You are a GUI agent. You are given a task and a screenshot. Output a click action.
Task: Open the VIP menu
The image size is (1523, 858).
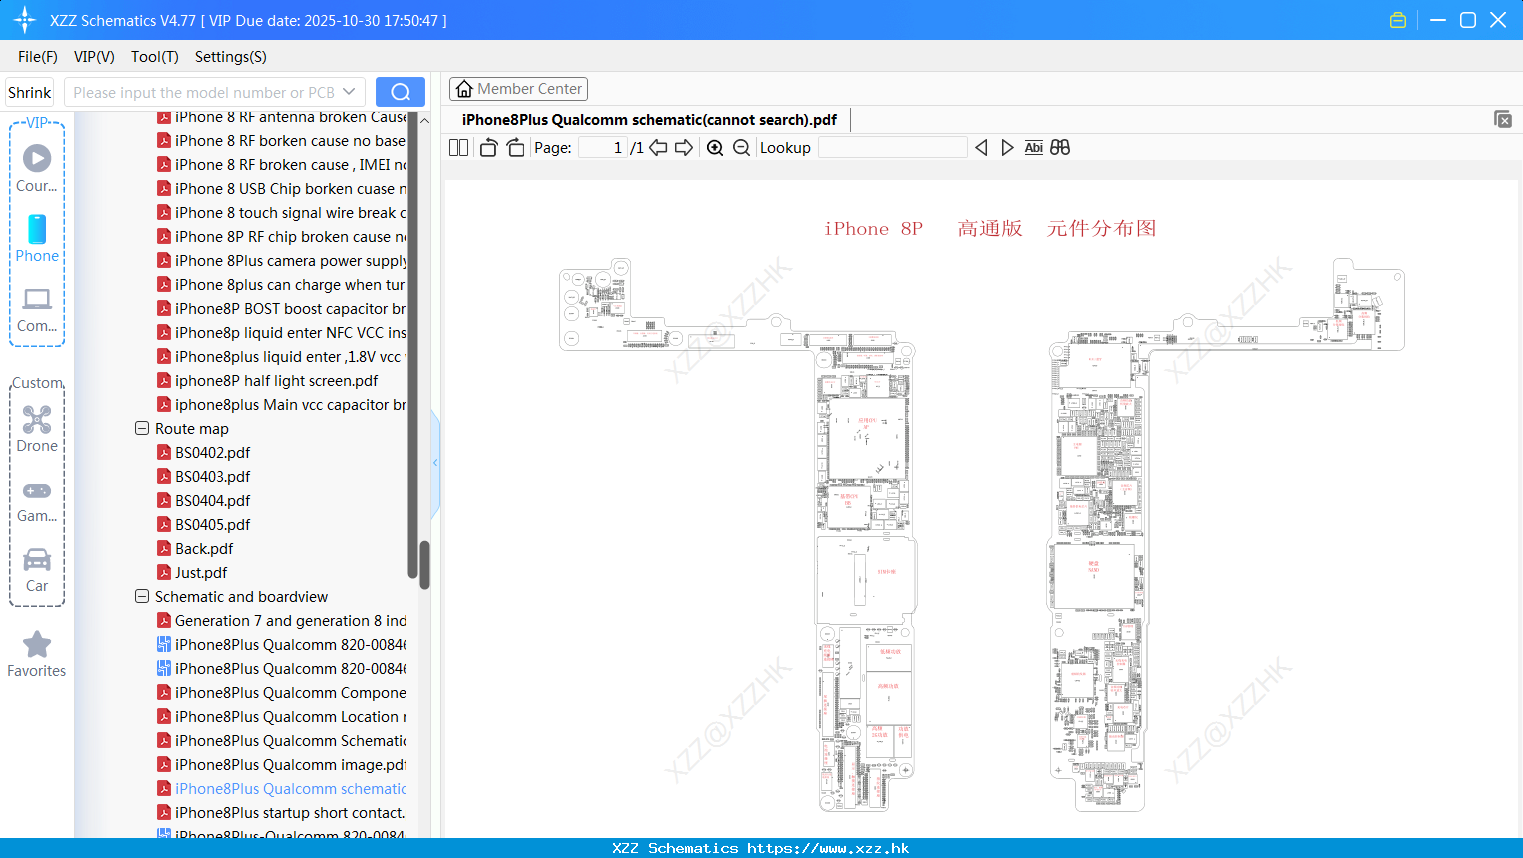click(x=94, y=57)
